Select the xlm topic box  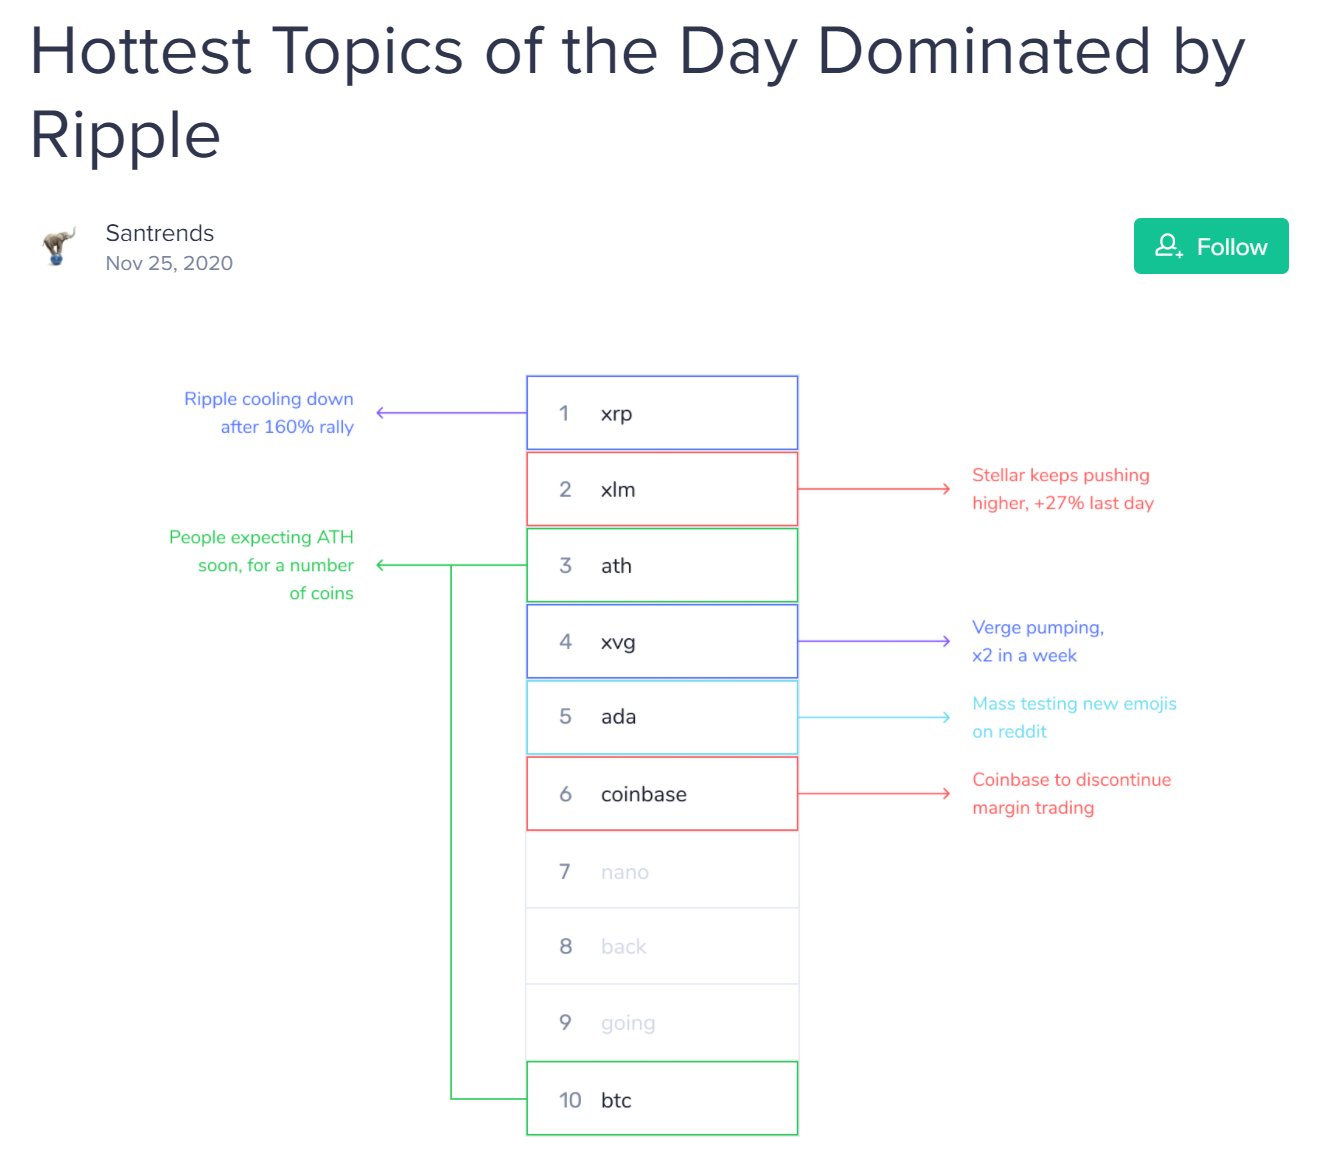pyautogui.click(x=662, y=489)
